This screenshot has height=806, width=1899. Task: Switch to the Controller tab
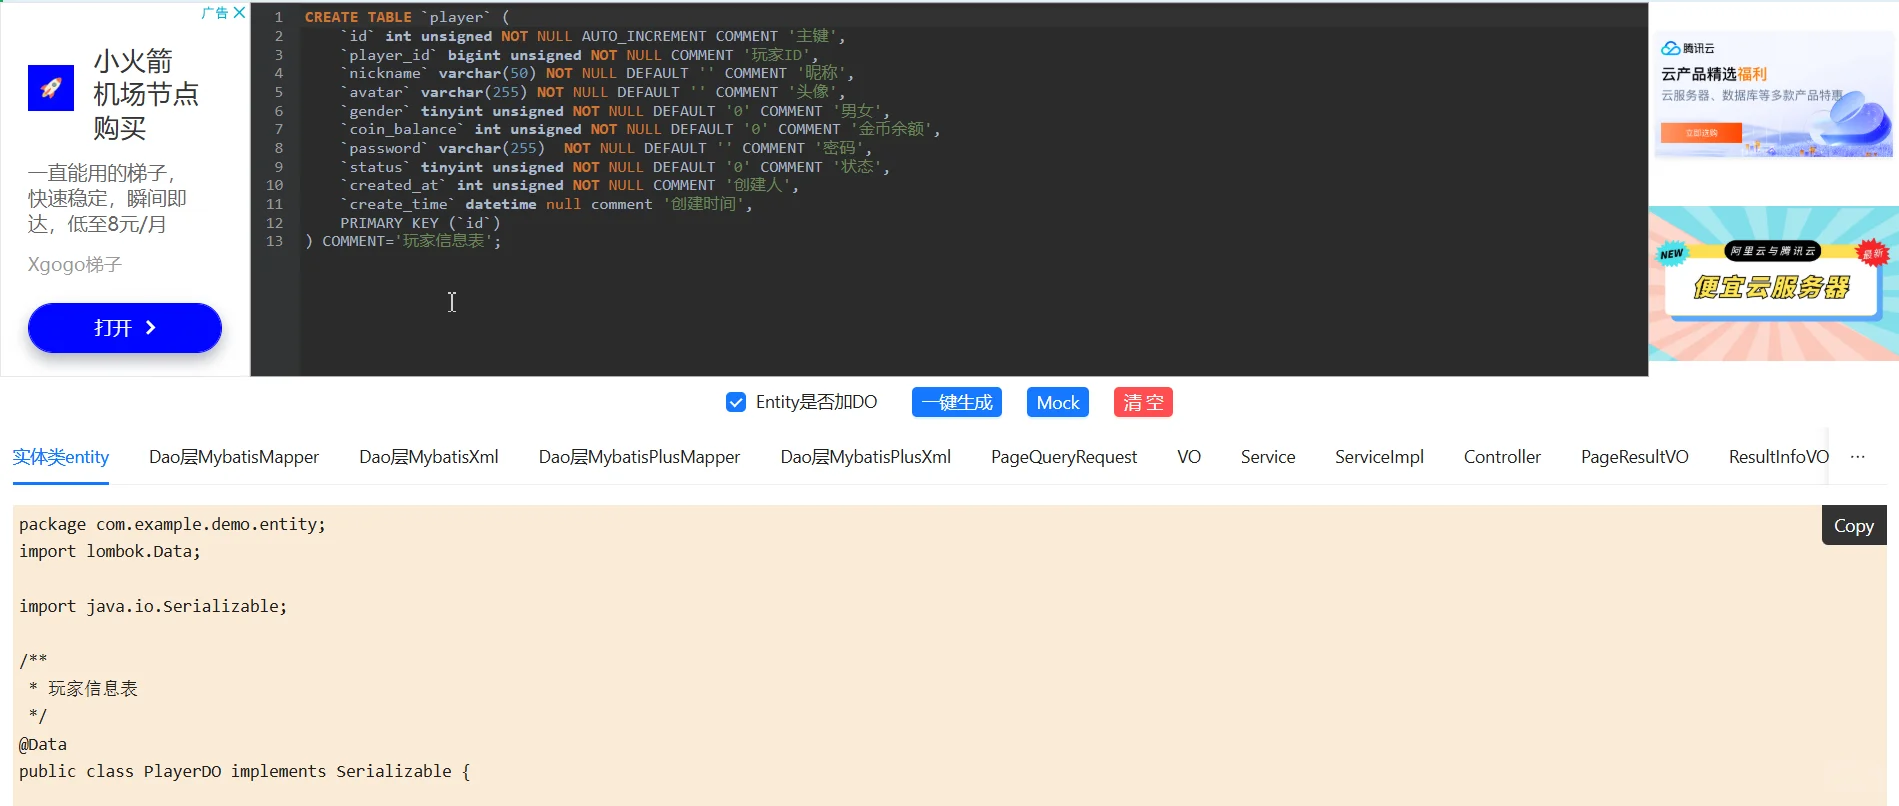coord(1502,457)
